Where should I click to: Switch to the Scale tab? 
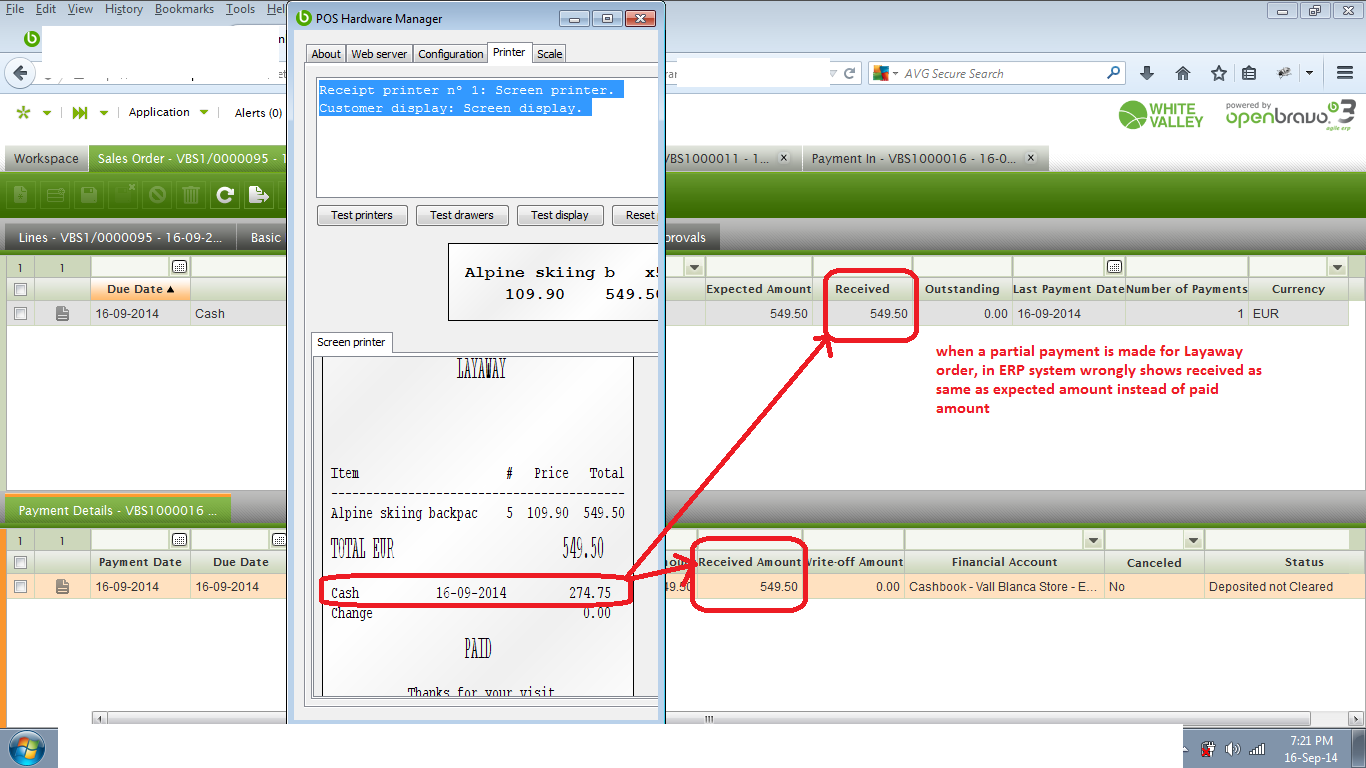[549, 54]
